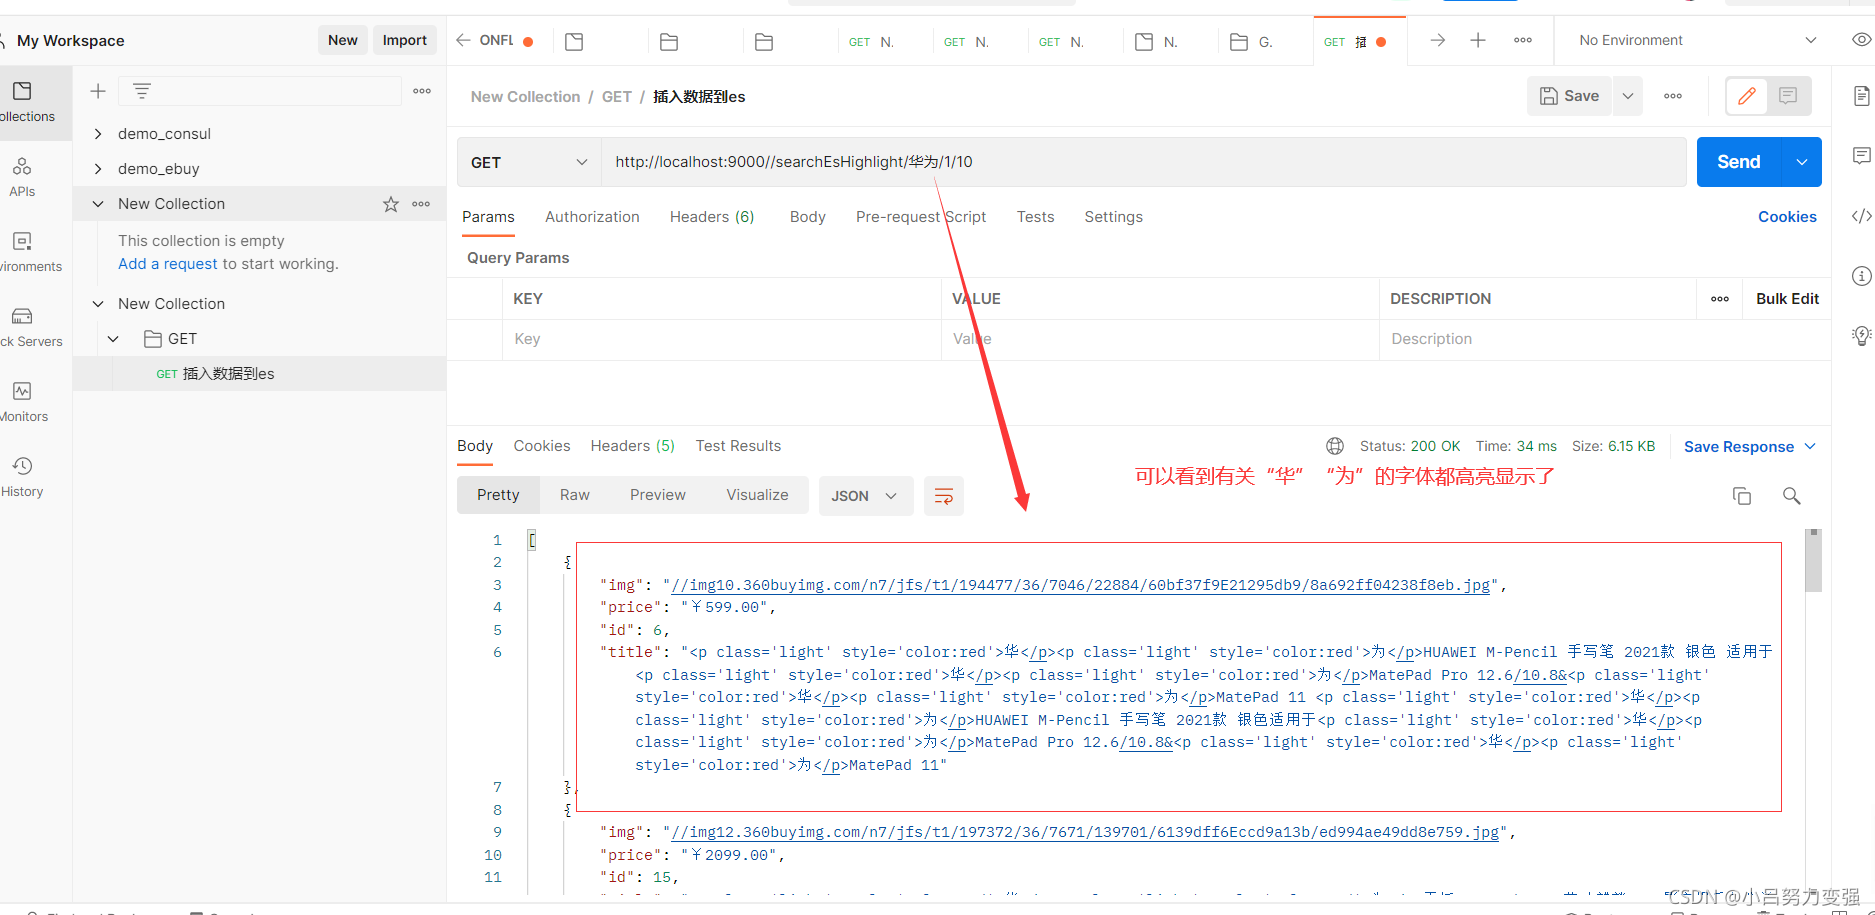Open more actions for the highlighted New Collection
Image resolution: width=1875 pixels, height=915 pixels.
[x=421, y=204]
